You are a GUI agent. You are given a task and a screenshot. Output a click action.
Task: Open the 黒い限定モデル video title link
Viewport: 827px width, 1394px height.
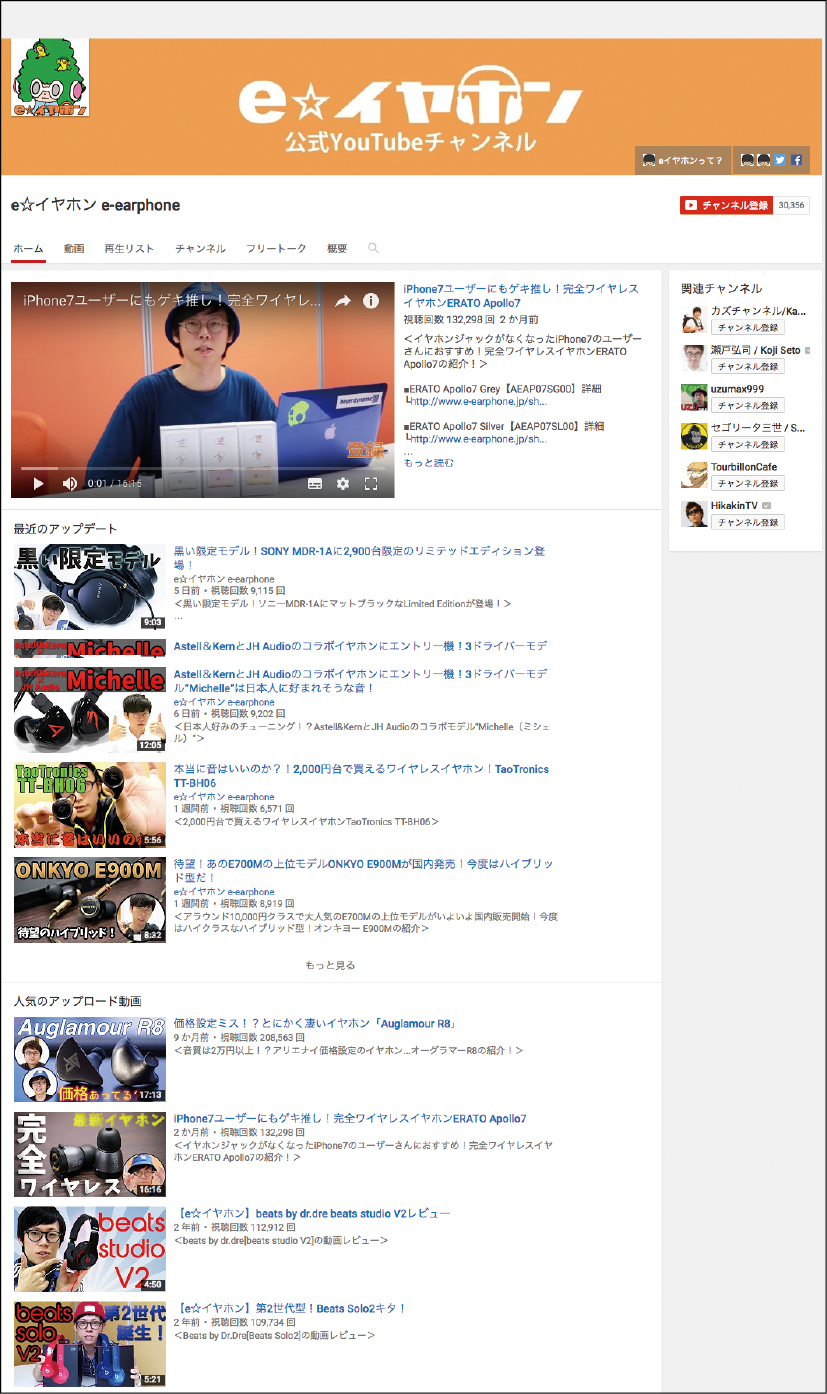tap(360, 558)
